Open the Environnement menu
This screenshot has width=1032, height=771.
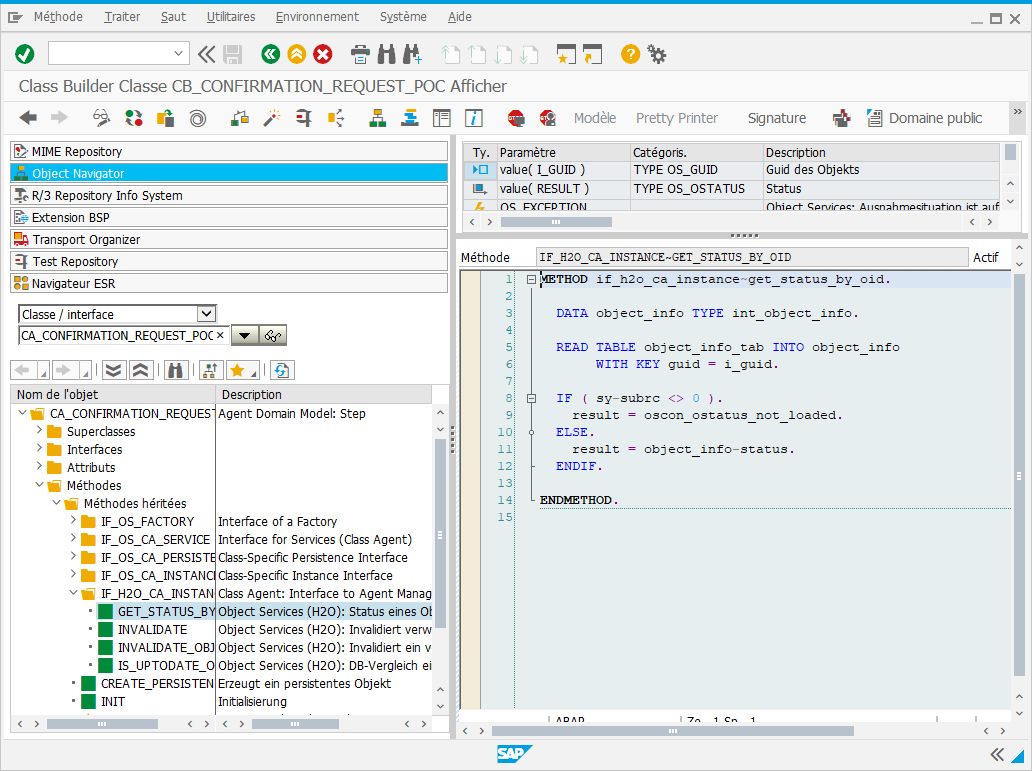317,16
